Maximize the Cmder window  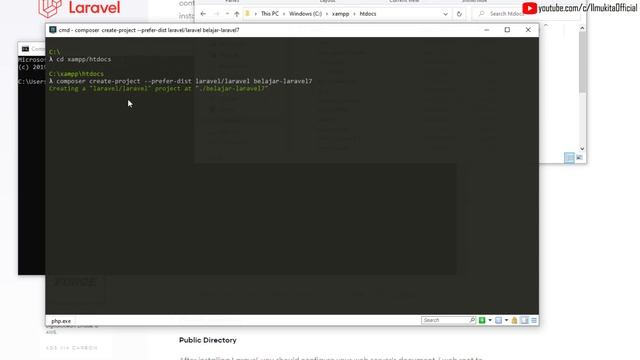pyautogui.click(x=507, y=30)
